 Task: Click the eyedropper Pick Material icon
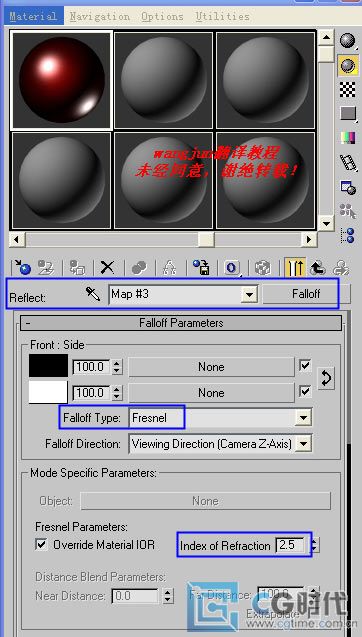[x=93, y=293]
